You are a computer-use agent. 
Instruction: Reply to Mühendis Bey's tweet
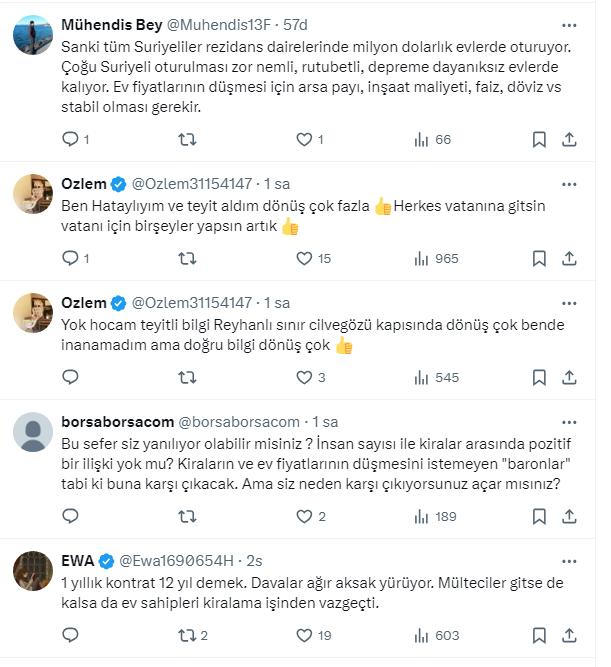coord(70,140)
